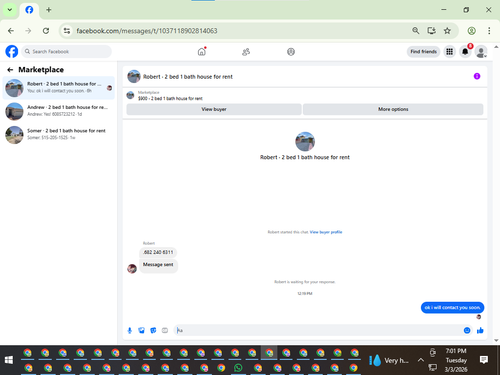
Task: Open the account profile menu
Action: 481,52
